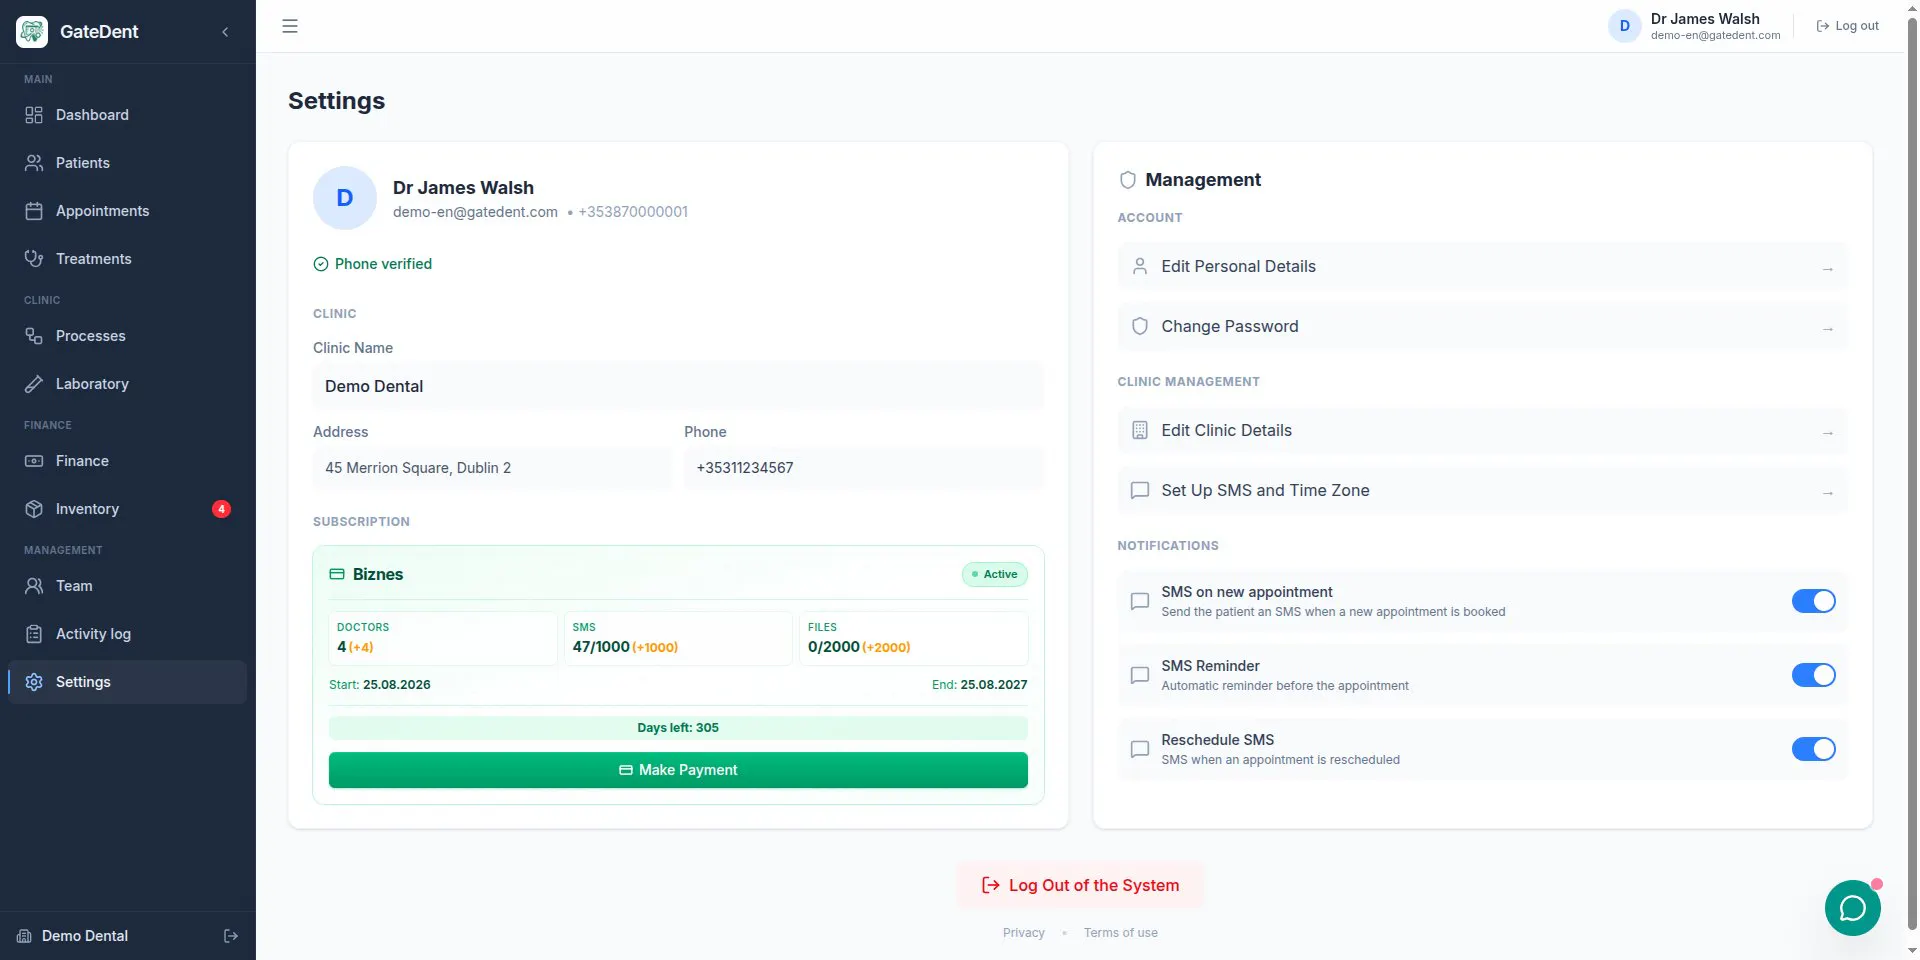Open the Appointments section

[128, 211]
